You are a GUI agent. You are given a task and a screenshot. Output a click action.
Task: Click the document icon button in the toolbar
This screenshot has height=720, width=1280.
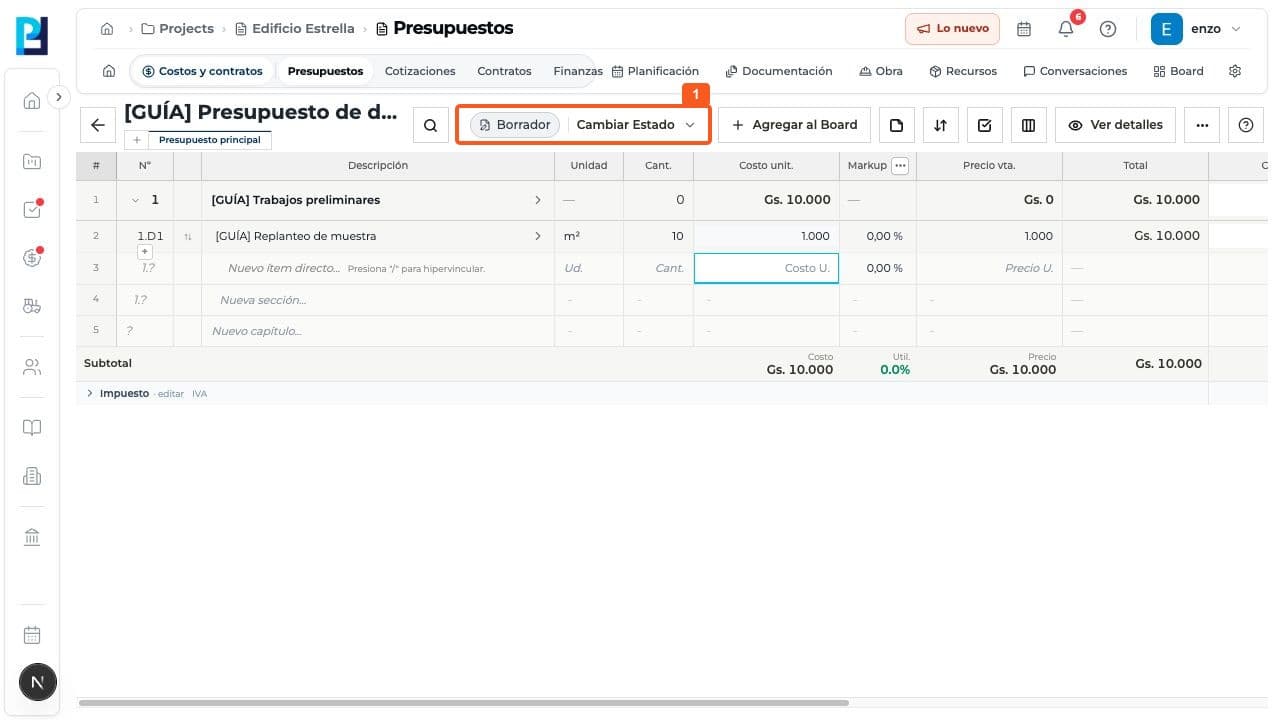point(896,125)
